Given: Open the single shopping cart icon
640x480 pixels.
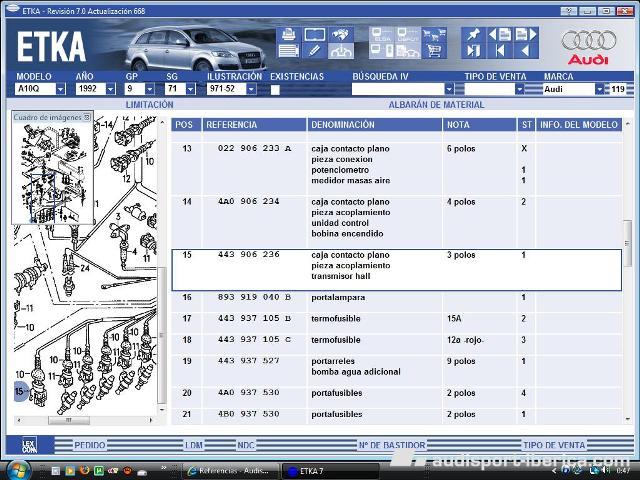Looking at the screenshot, I should (x=434, y=51).
